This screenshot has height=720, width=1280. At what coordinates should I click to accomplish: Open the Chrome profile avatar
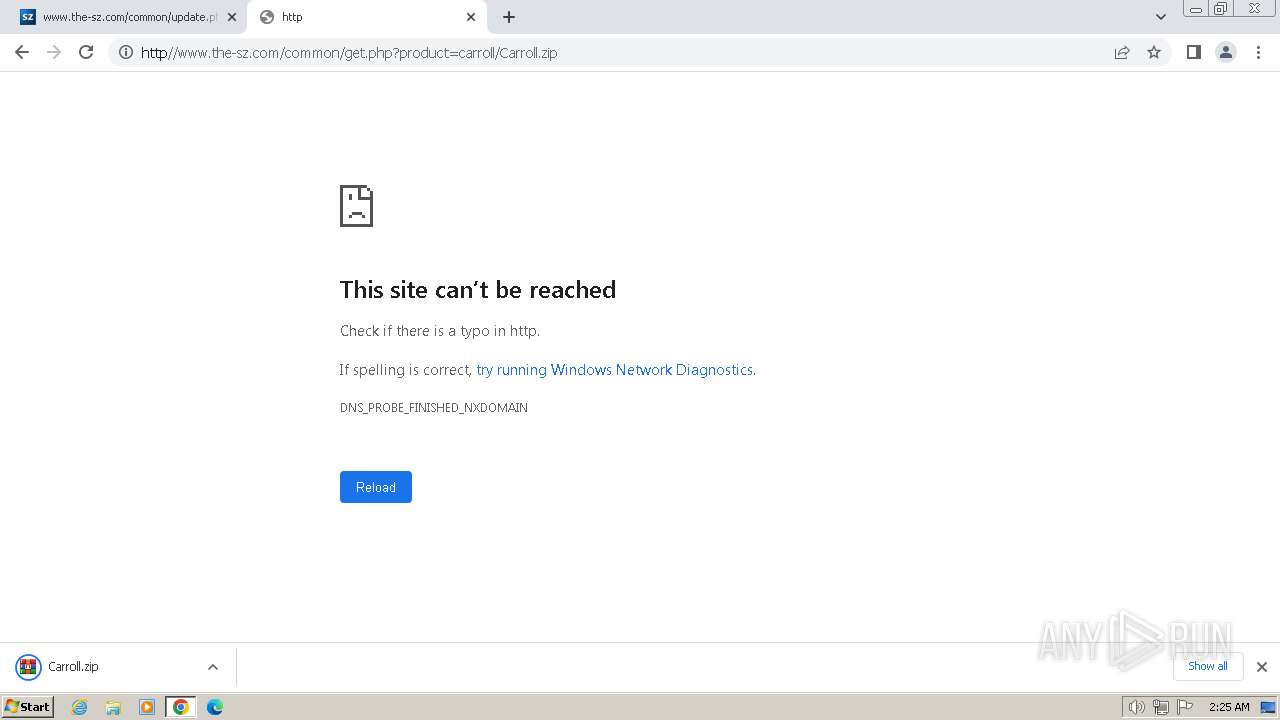pyautogui.click(x=1226, y=52)
